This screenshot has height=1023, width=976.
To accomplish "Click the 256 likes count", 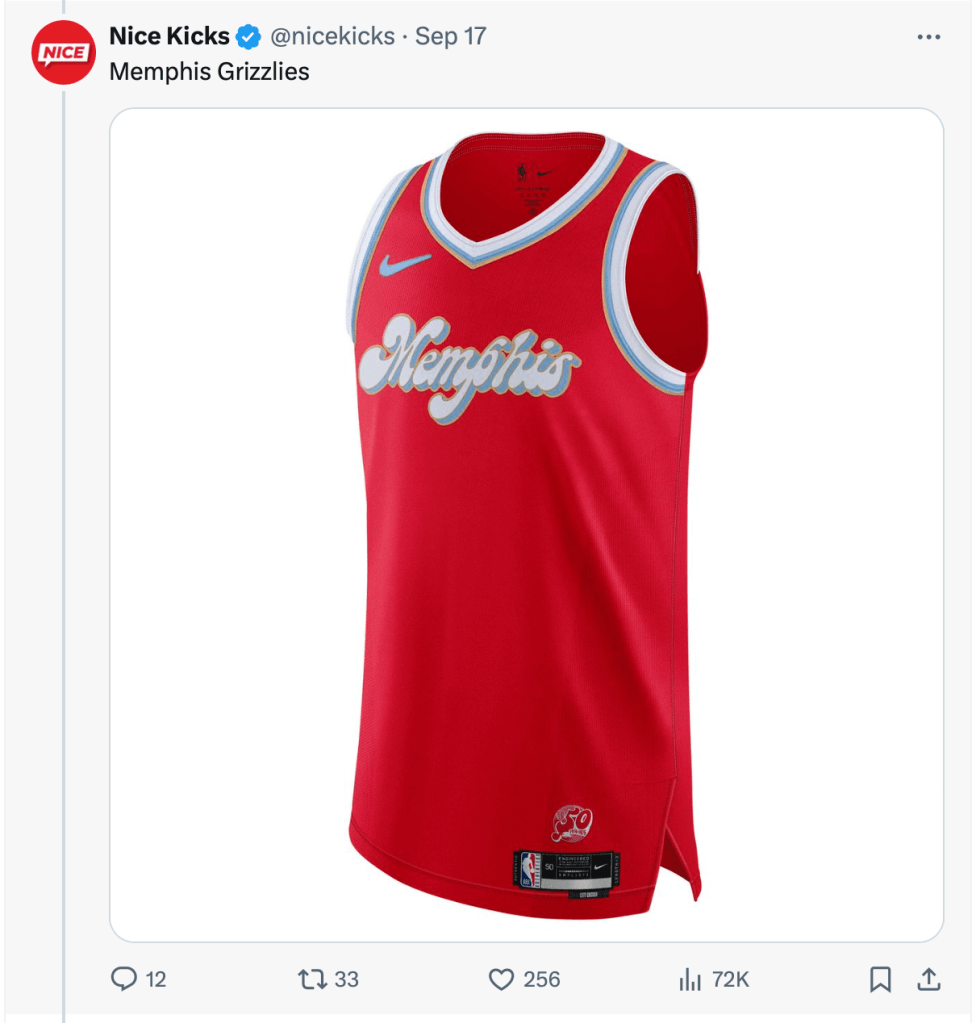I will pos(541,979).
